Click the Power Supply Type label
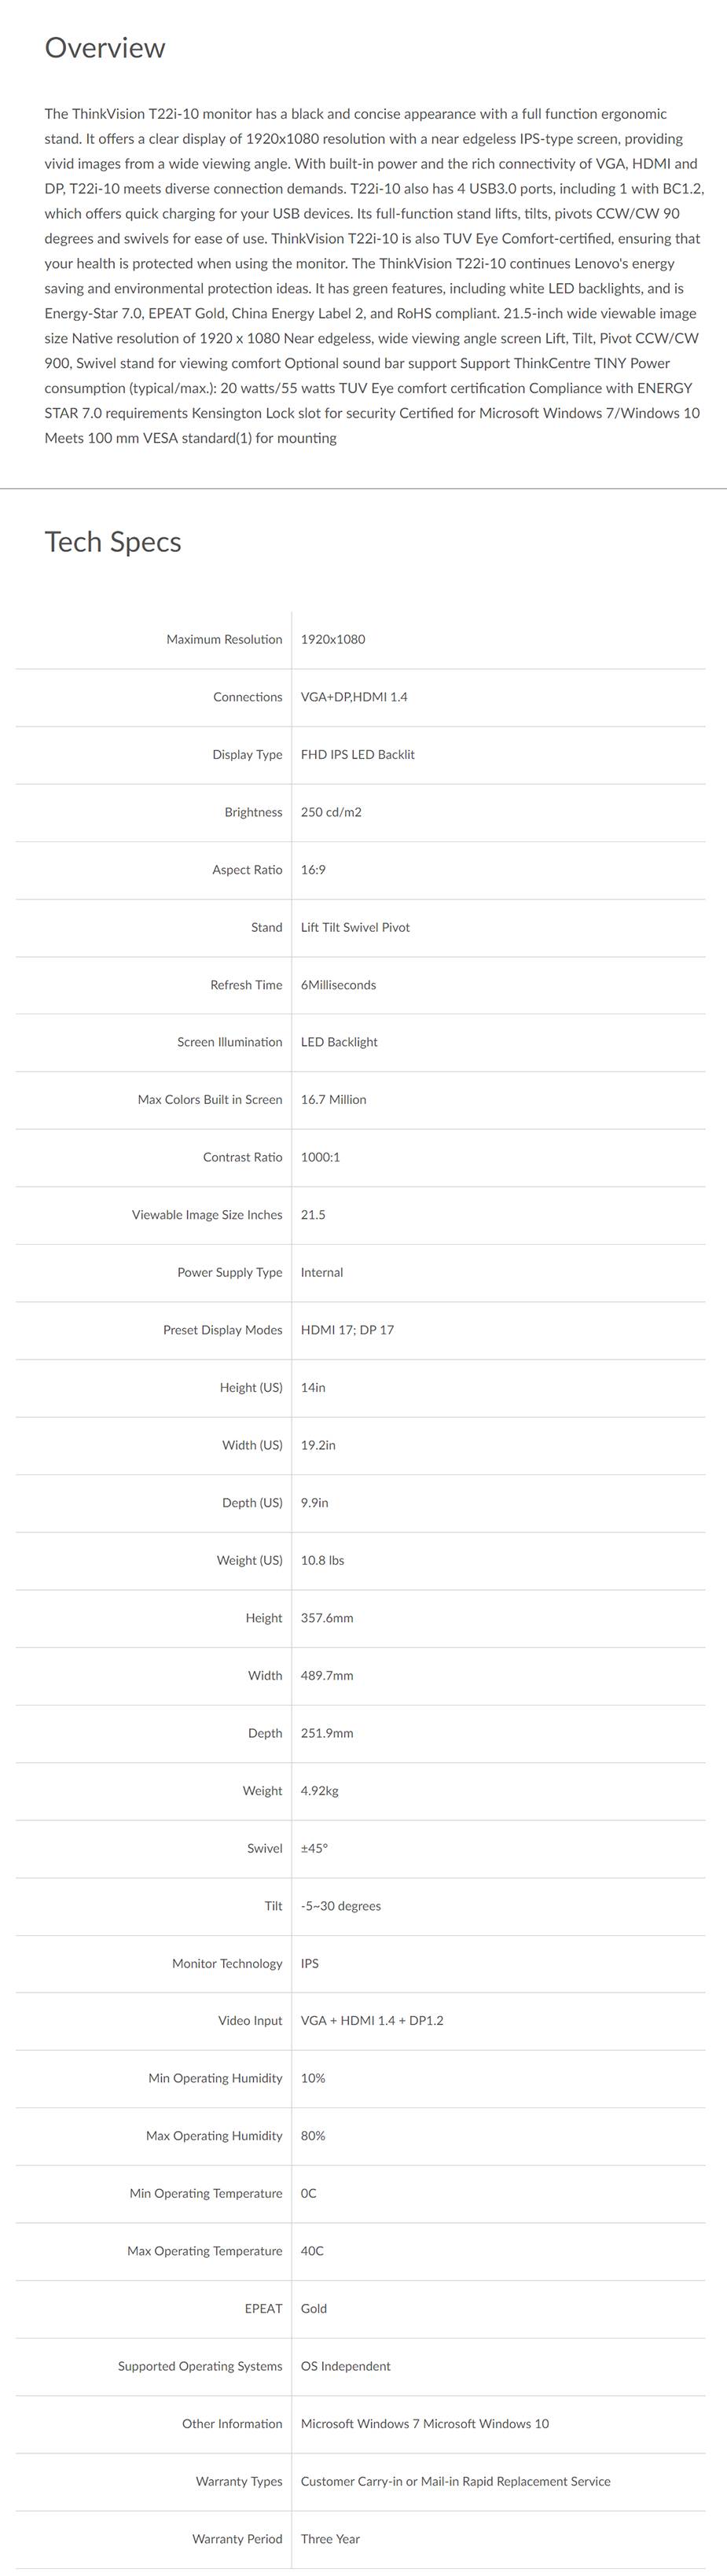 tap(230, 1272)
